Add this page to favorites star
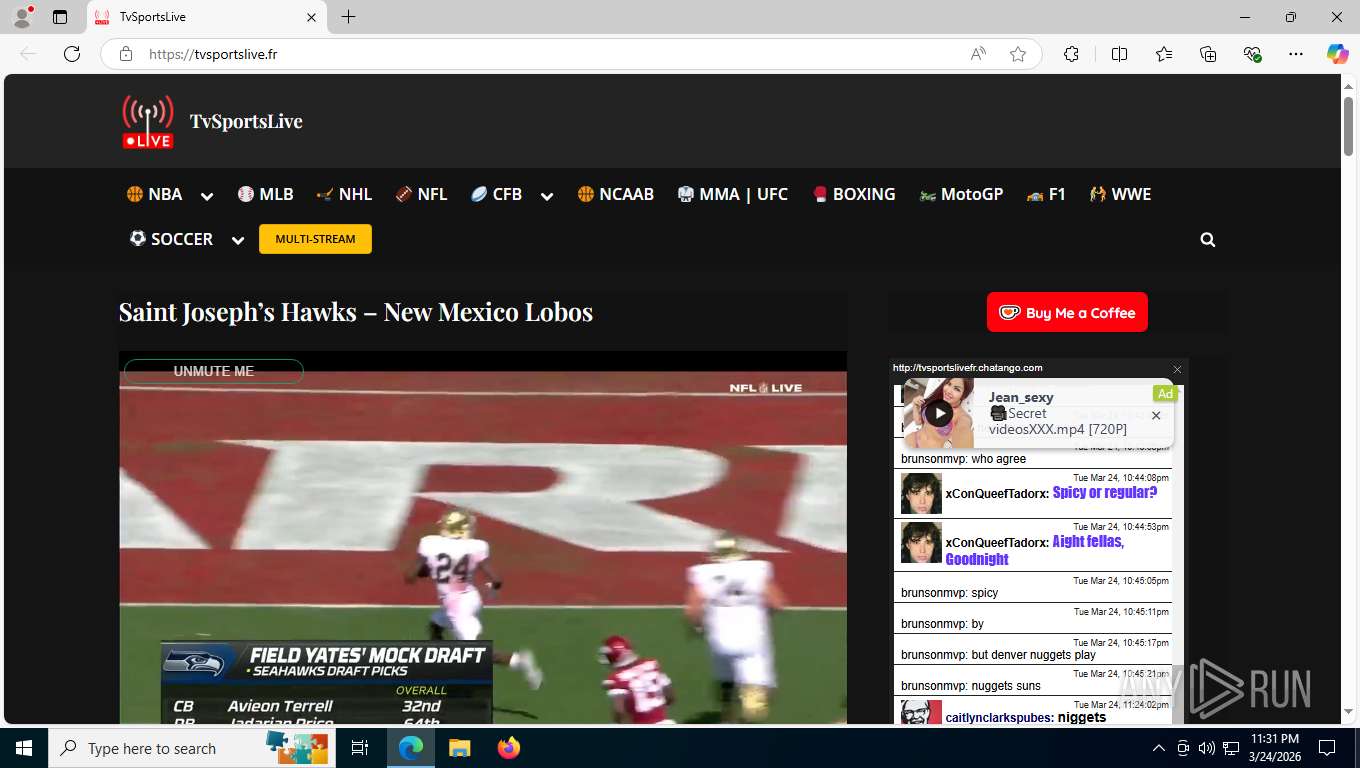This screenshot has width=1360, height=768. click(1018, 54)
